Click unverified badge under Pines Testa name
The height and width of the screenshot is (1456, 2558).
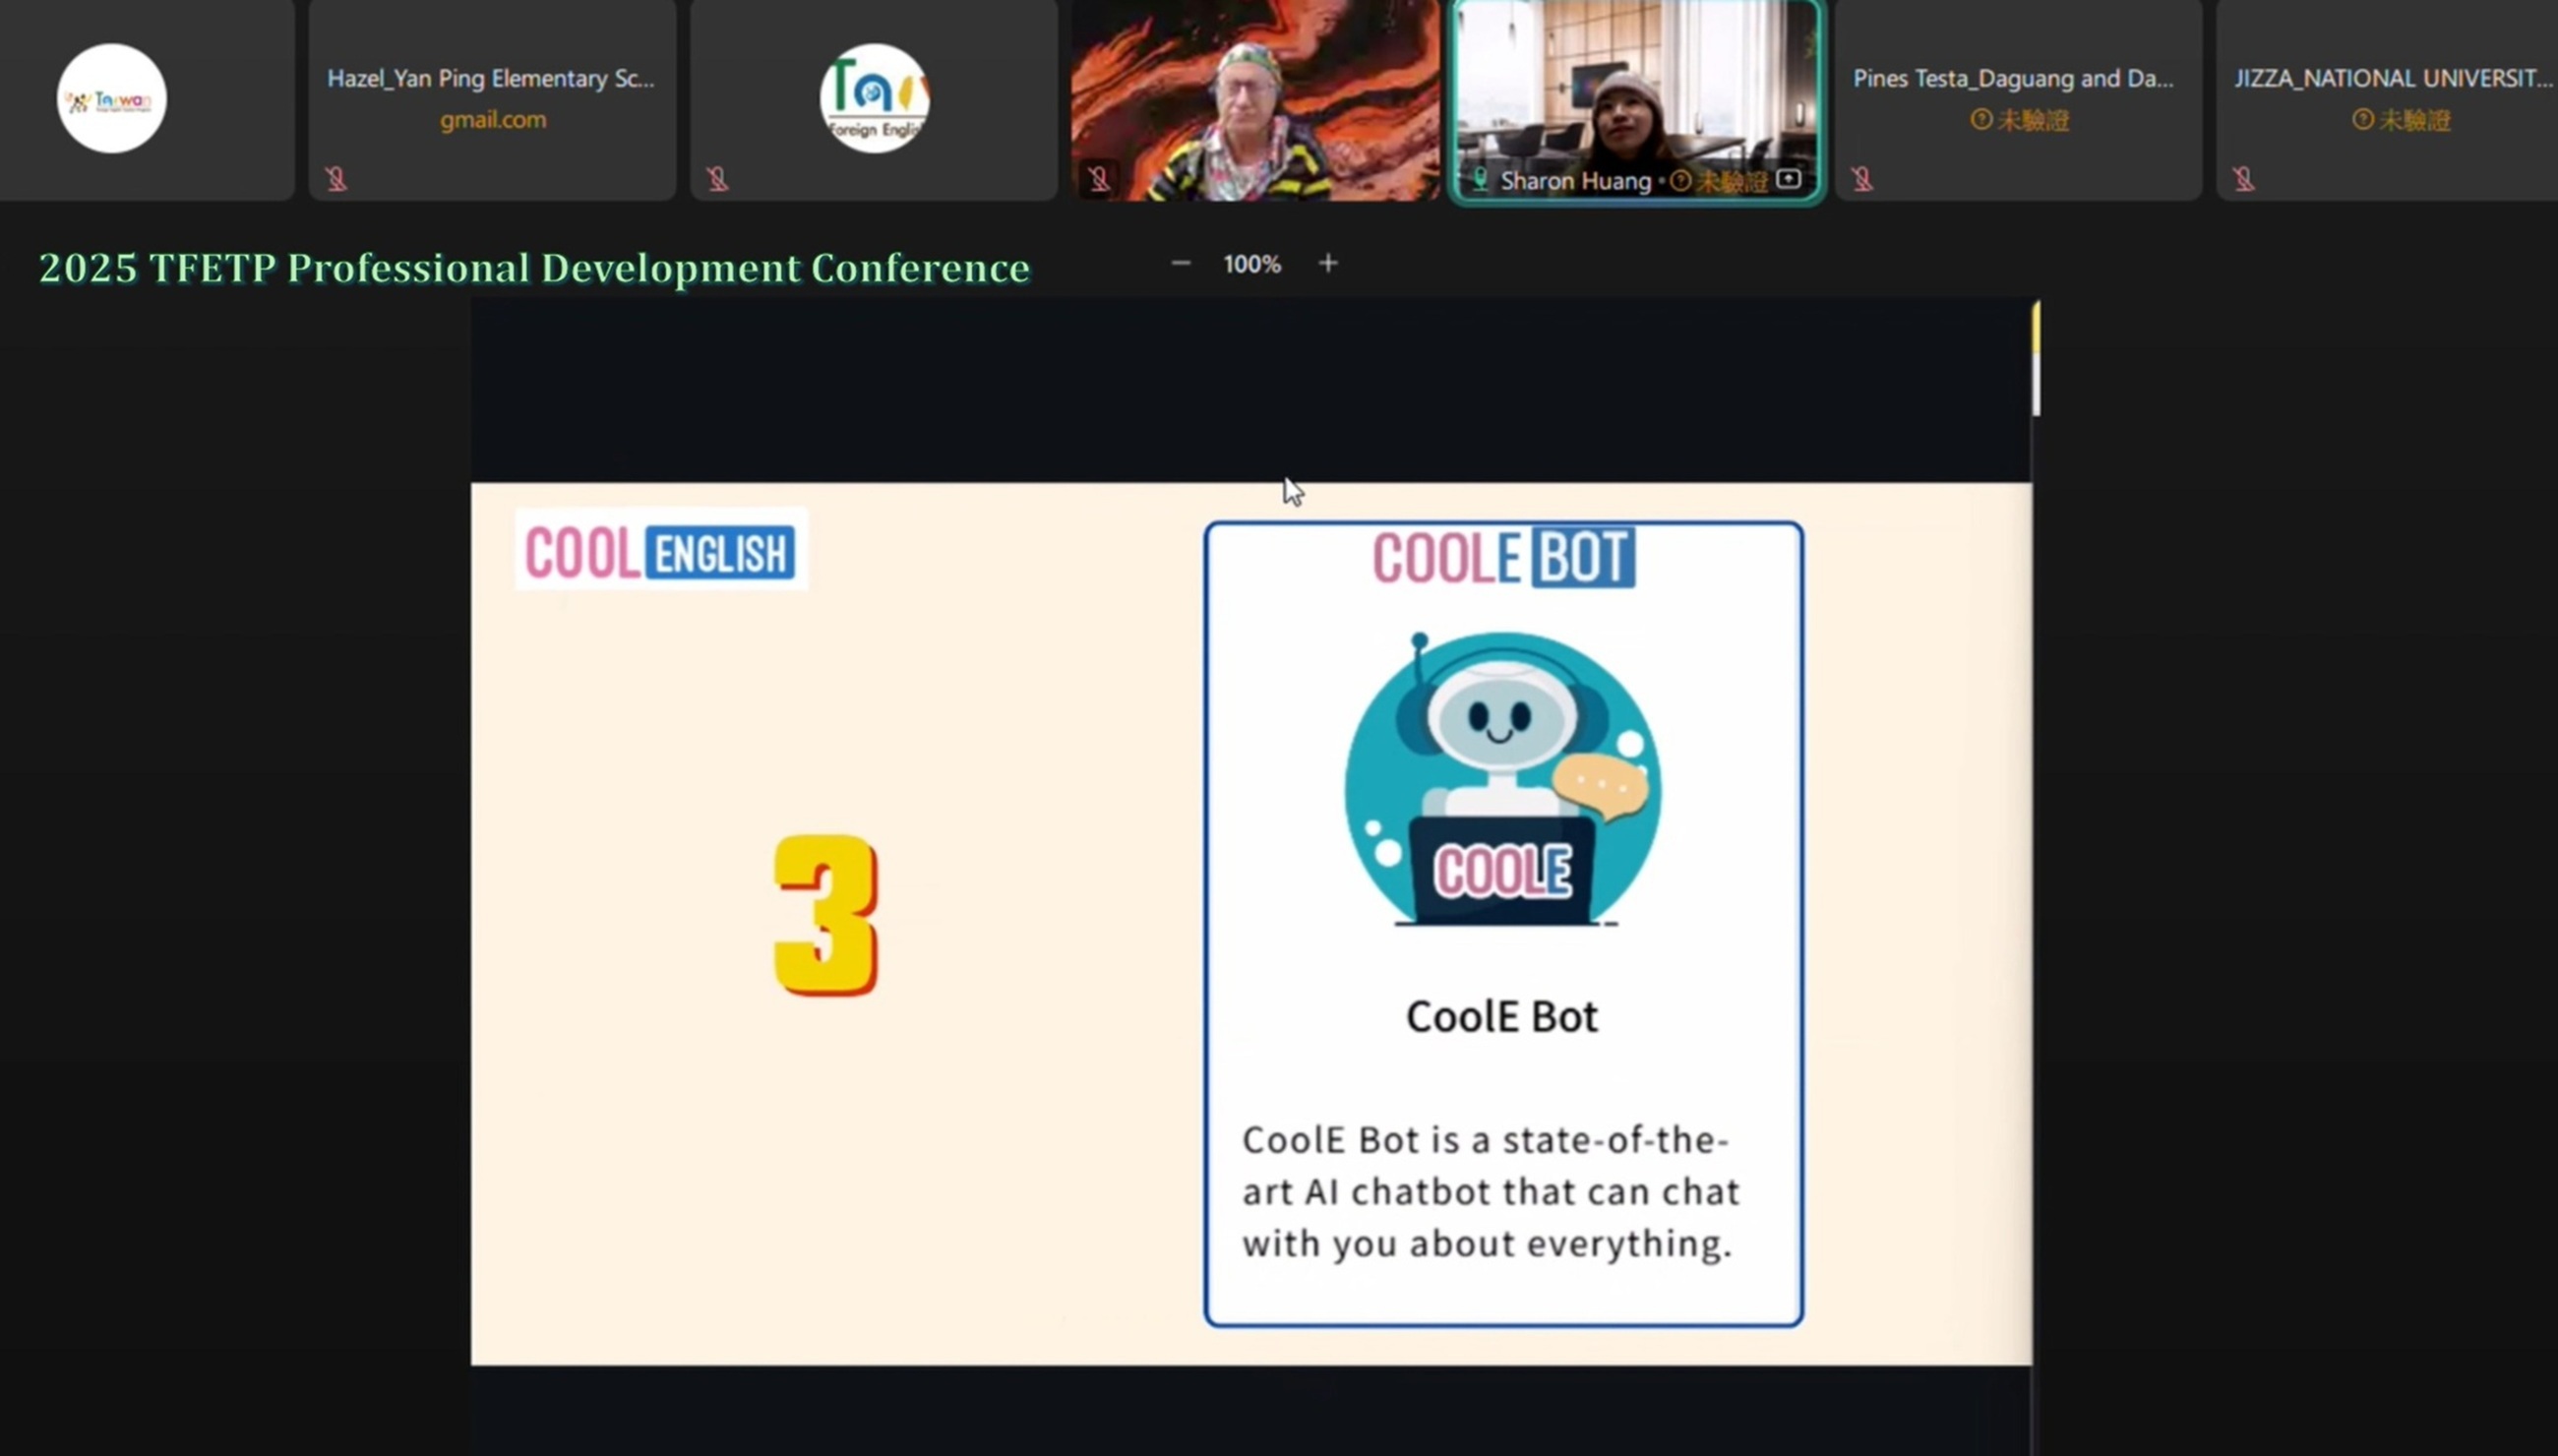2019,120
